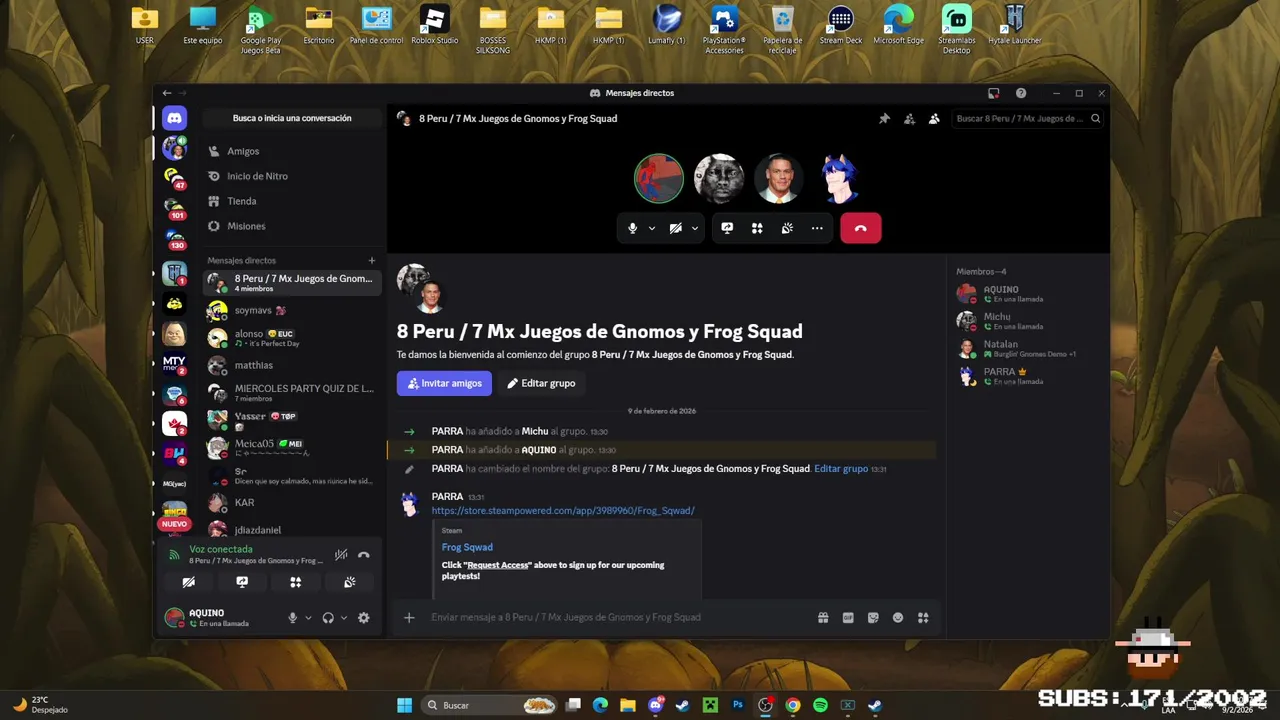Expand input device arrow beside user mic

tap(308, 618)
